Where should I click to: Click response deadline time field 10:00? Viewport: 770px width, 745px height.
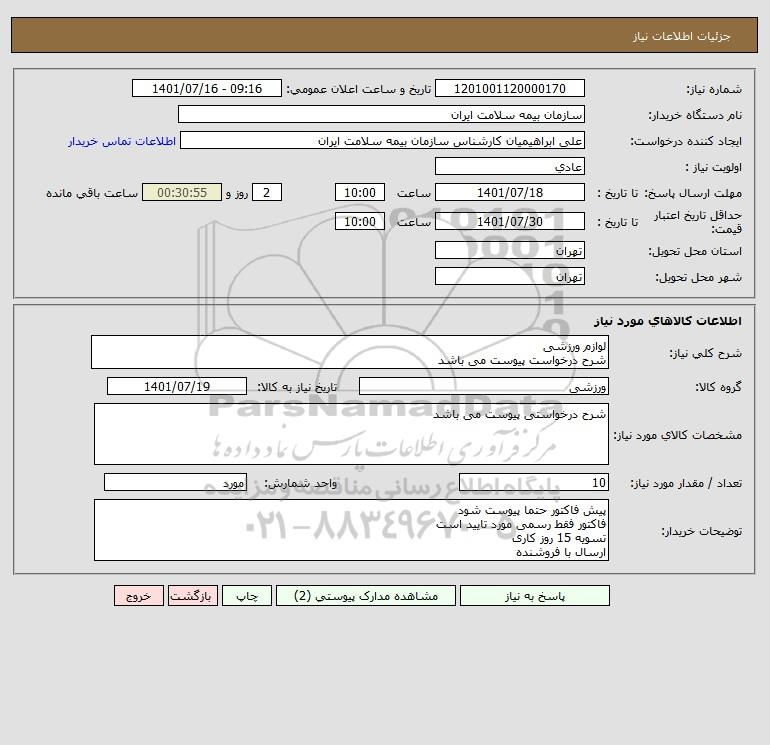pos(359,193)
